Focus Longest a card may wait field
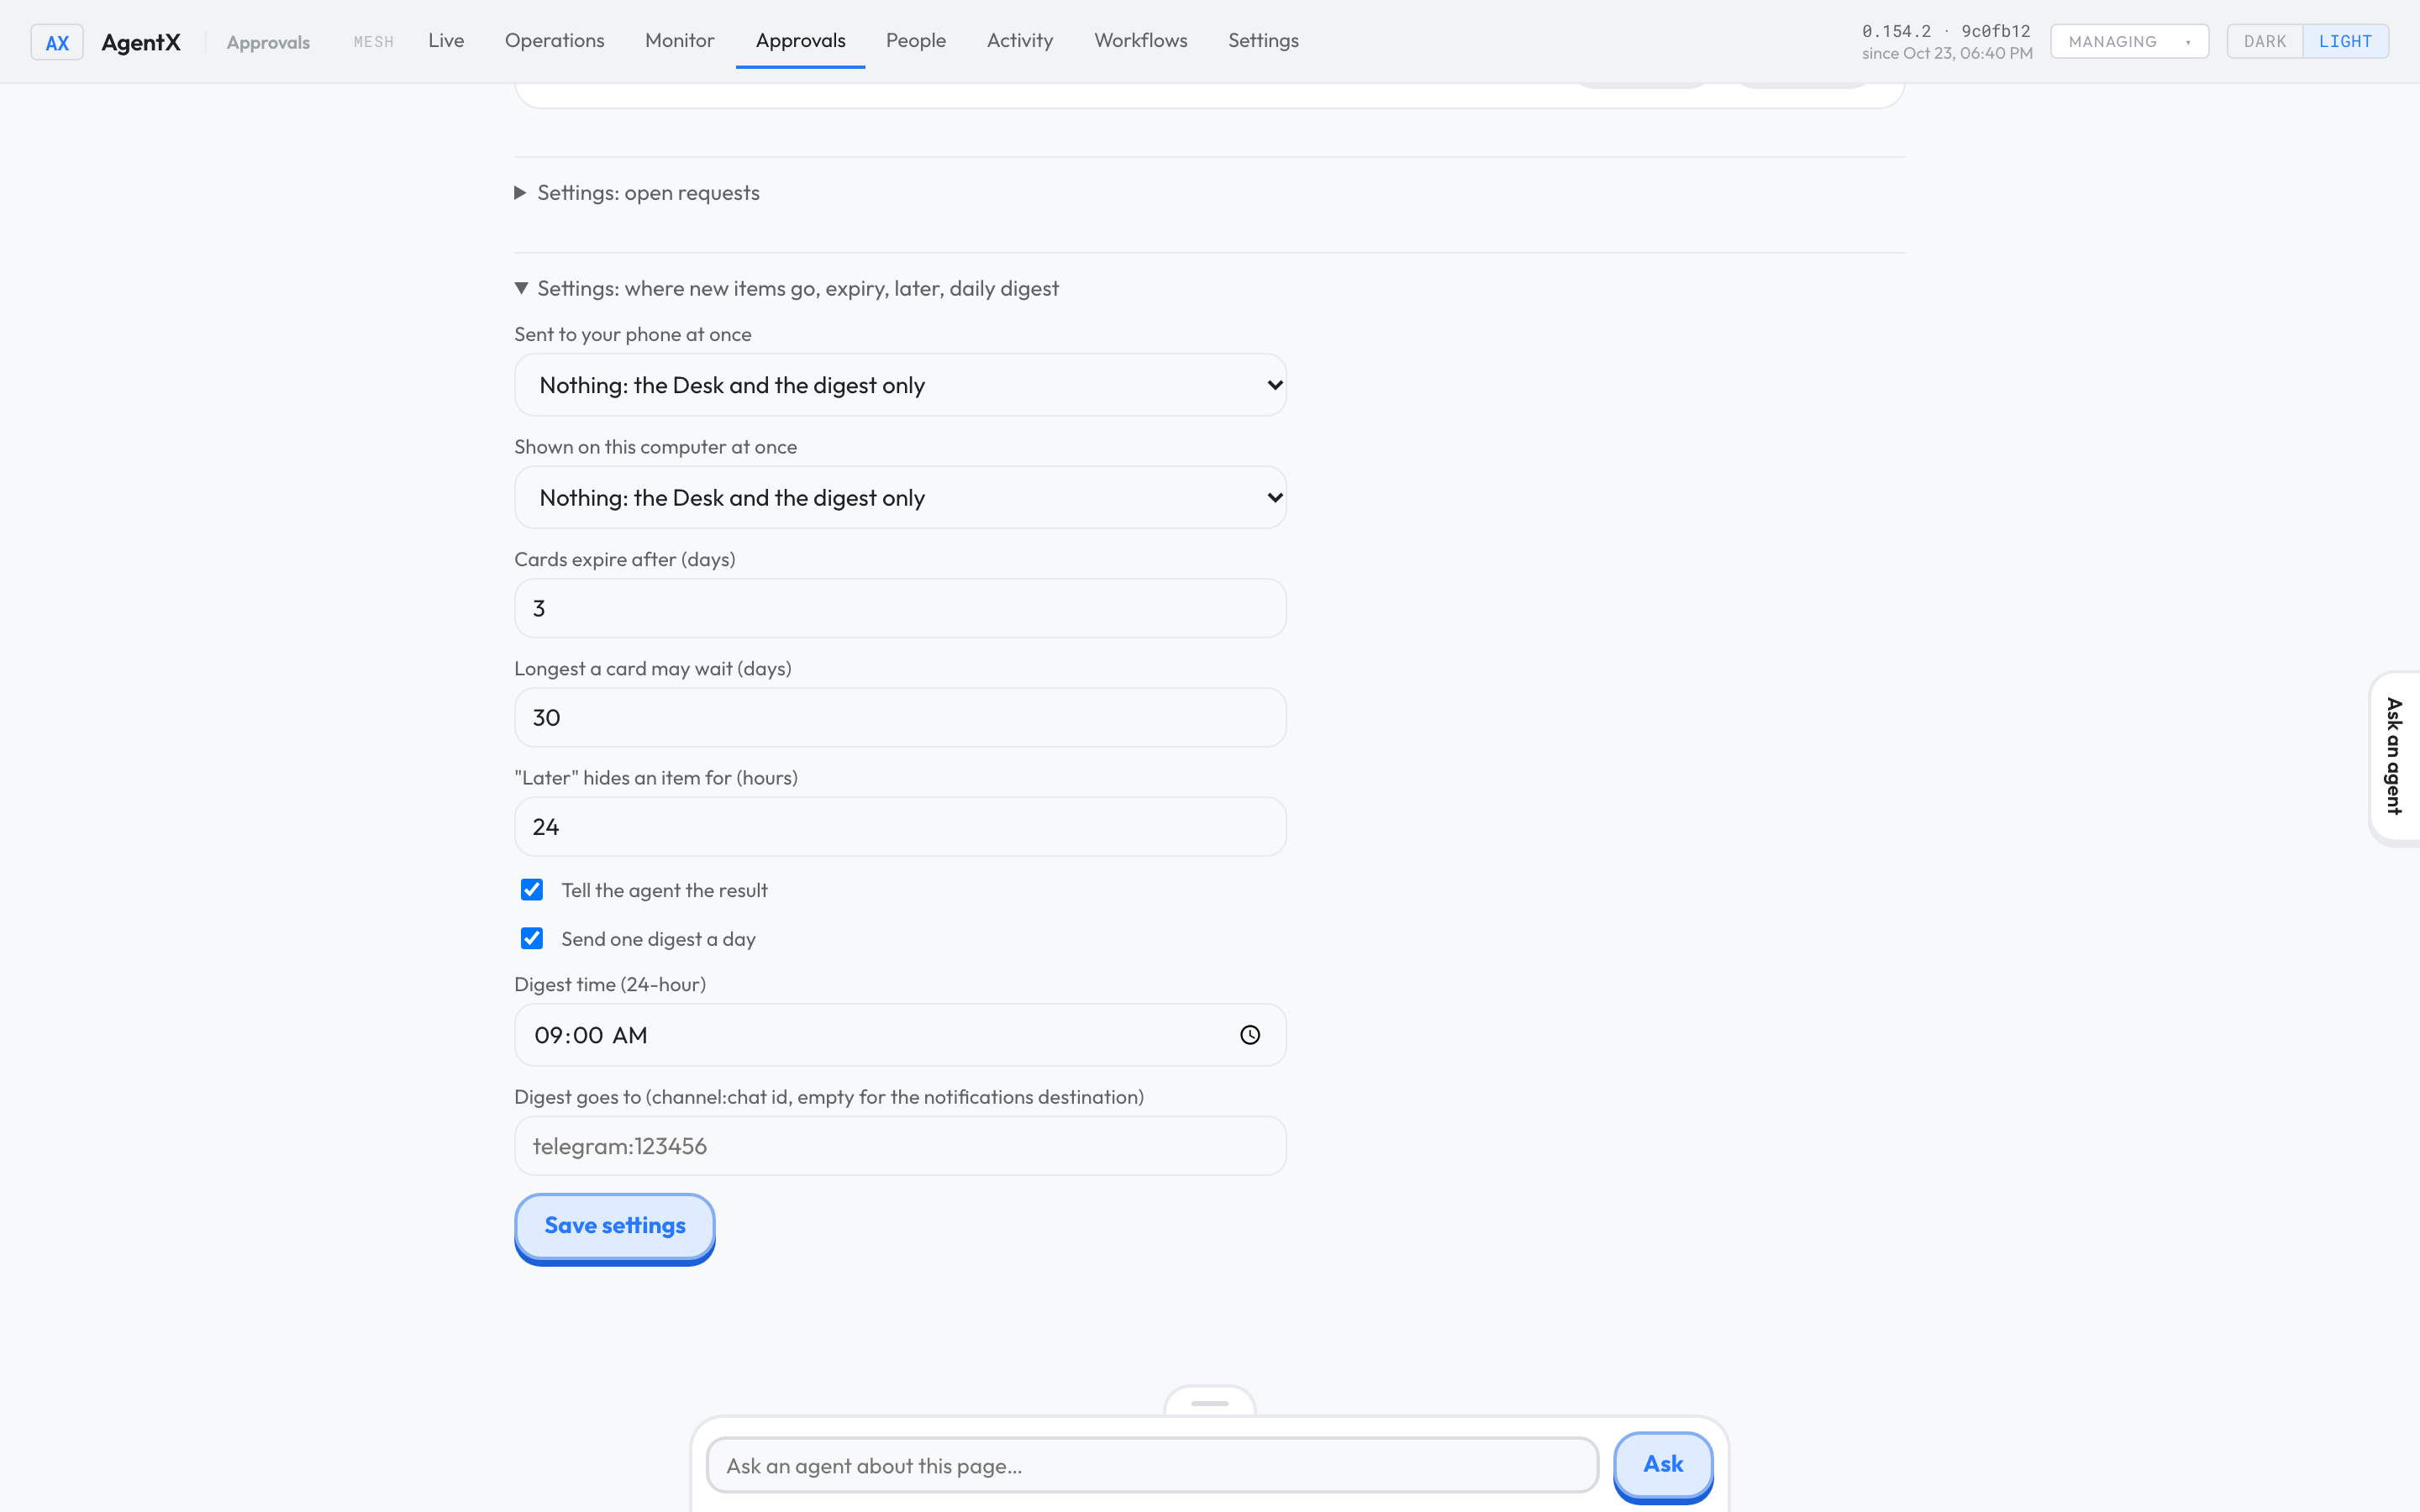Screen dimensions: 2420x1512 [x=900, y=717]
